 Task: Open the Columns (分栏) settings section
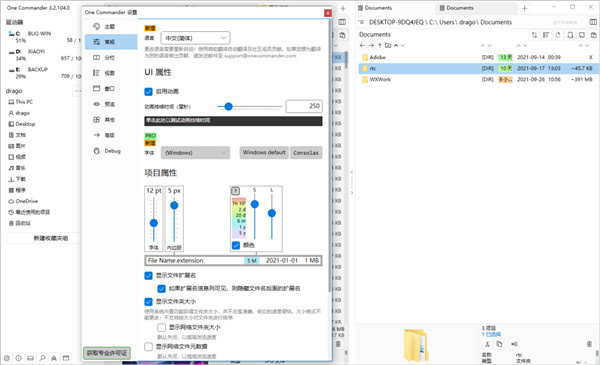pos(111,57)
